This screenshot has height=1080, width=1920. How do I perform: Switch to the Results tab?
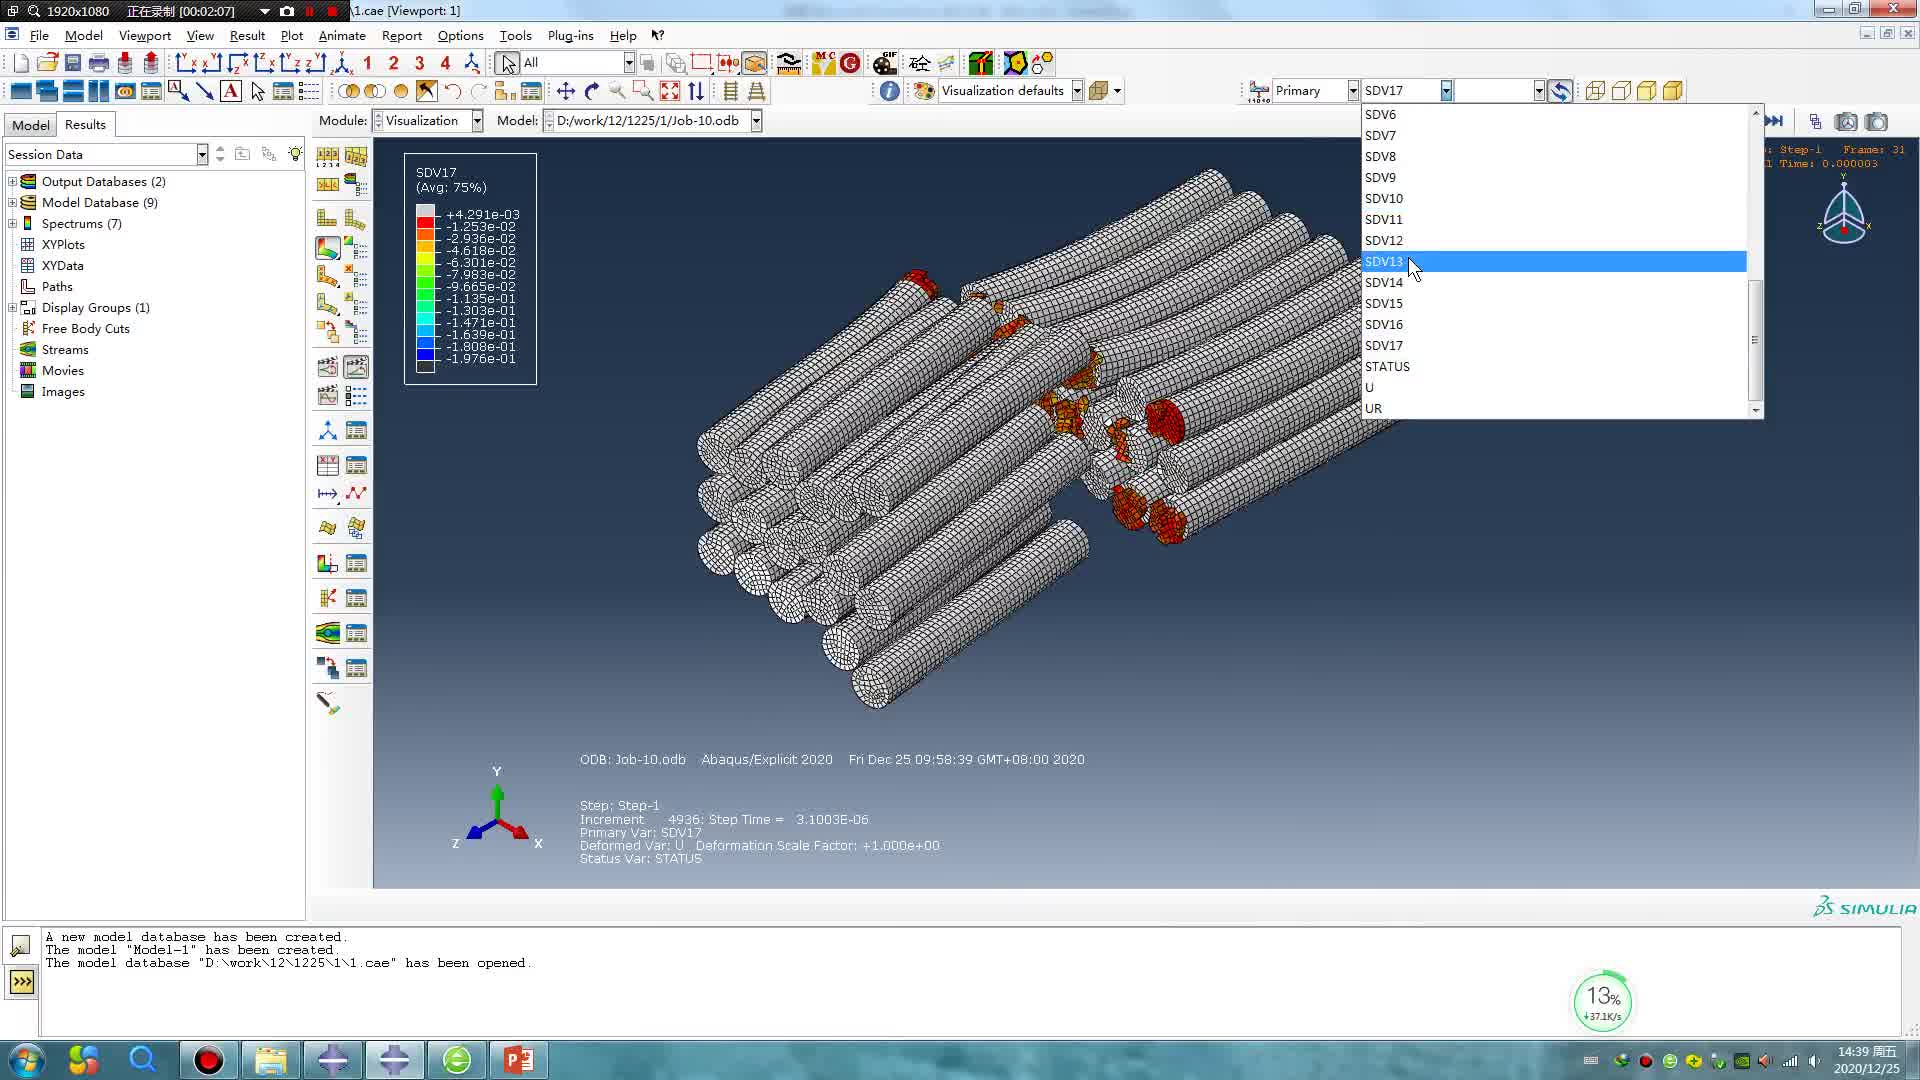click(x=85, y=124)
